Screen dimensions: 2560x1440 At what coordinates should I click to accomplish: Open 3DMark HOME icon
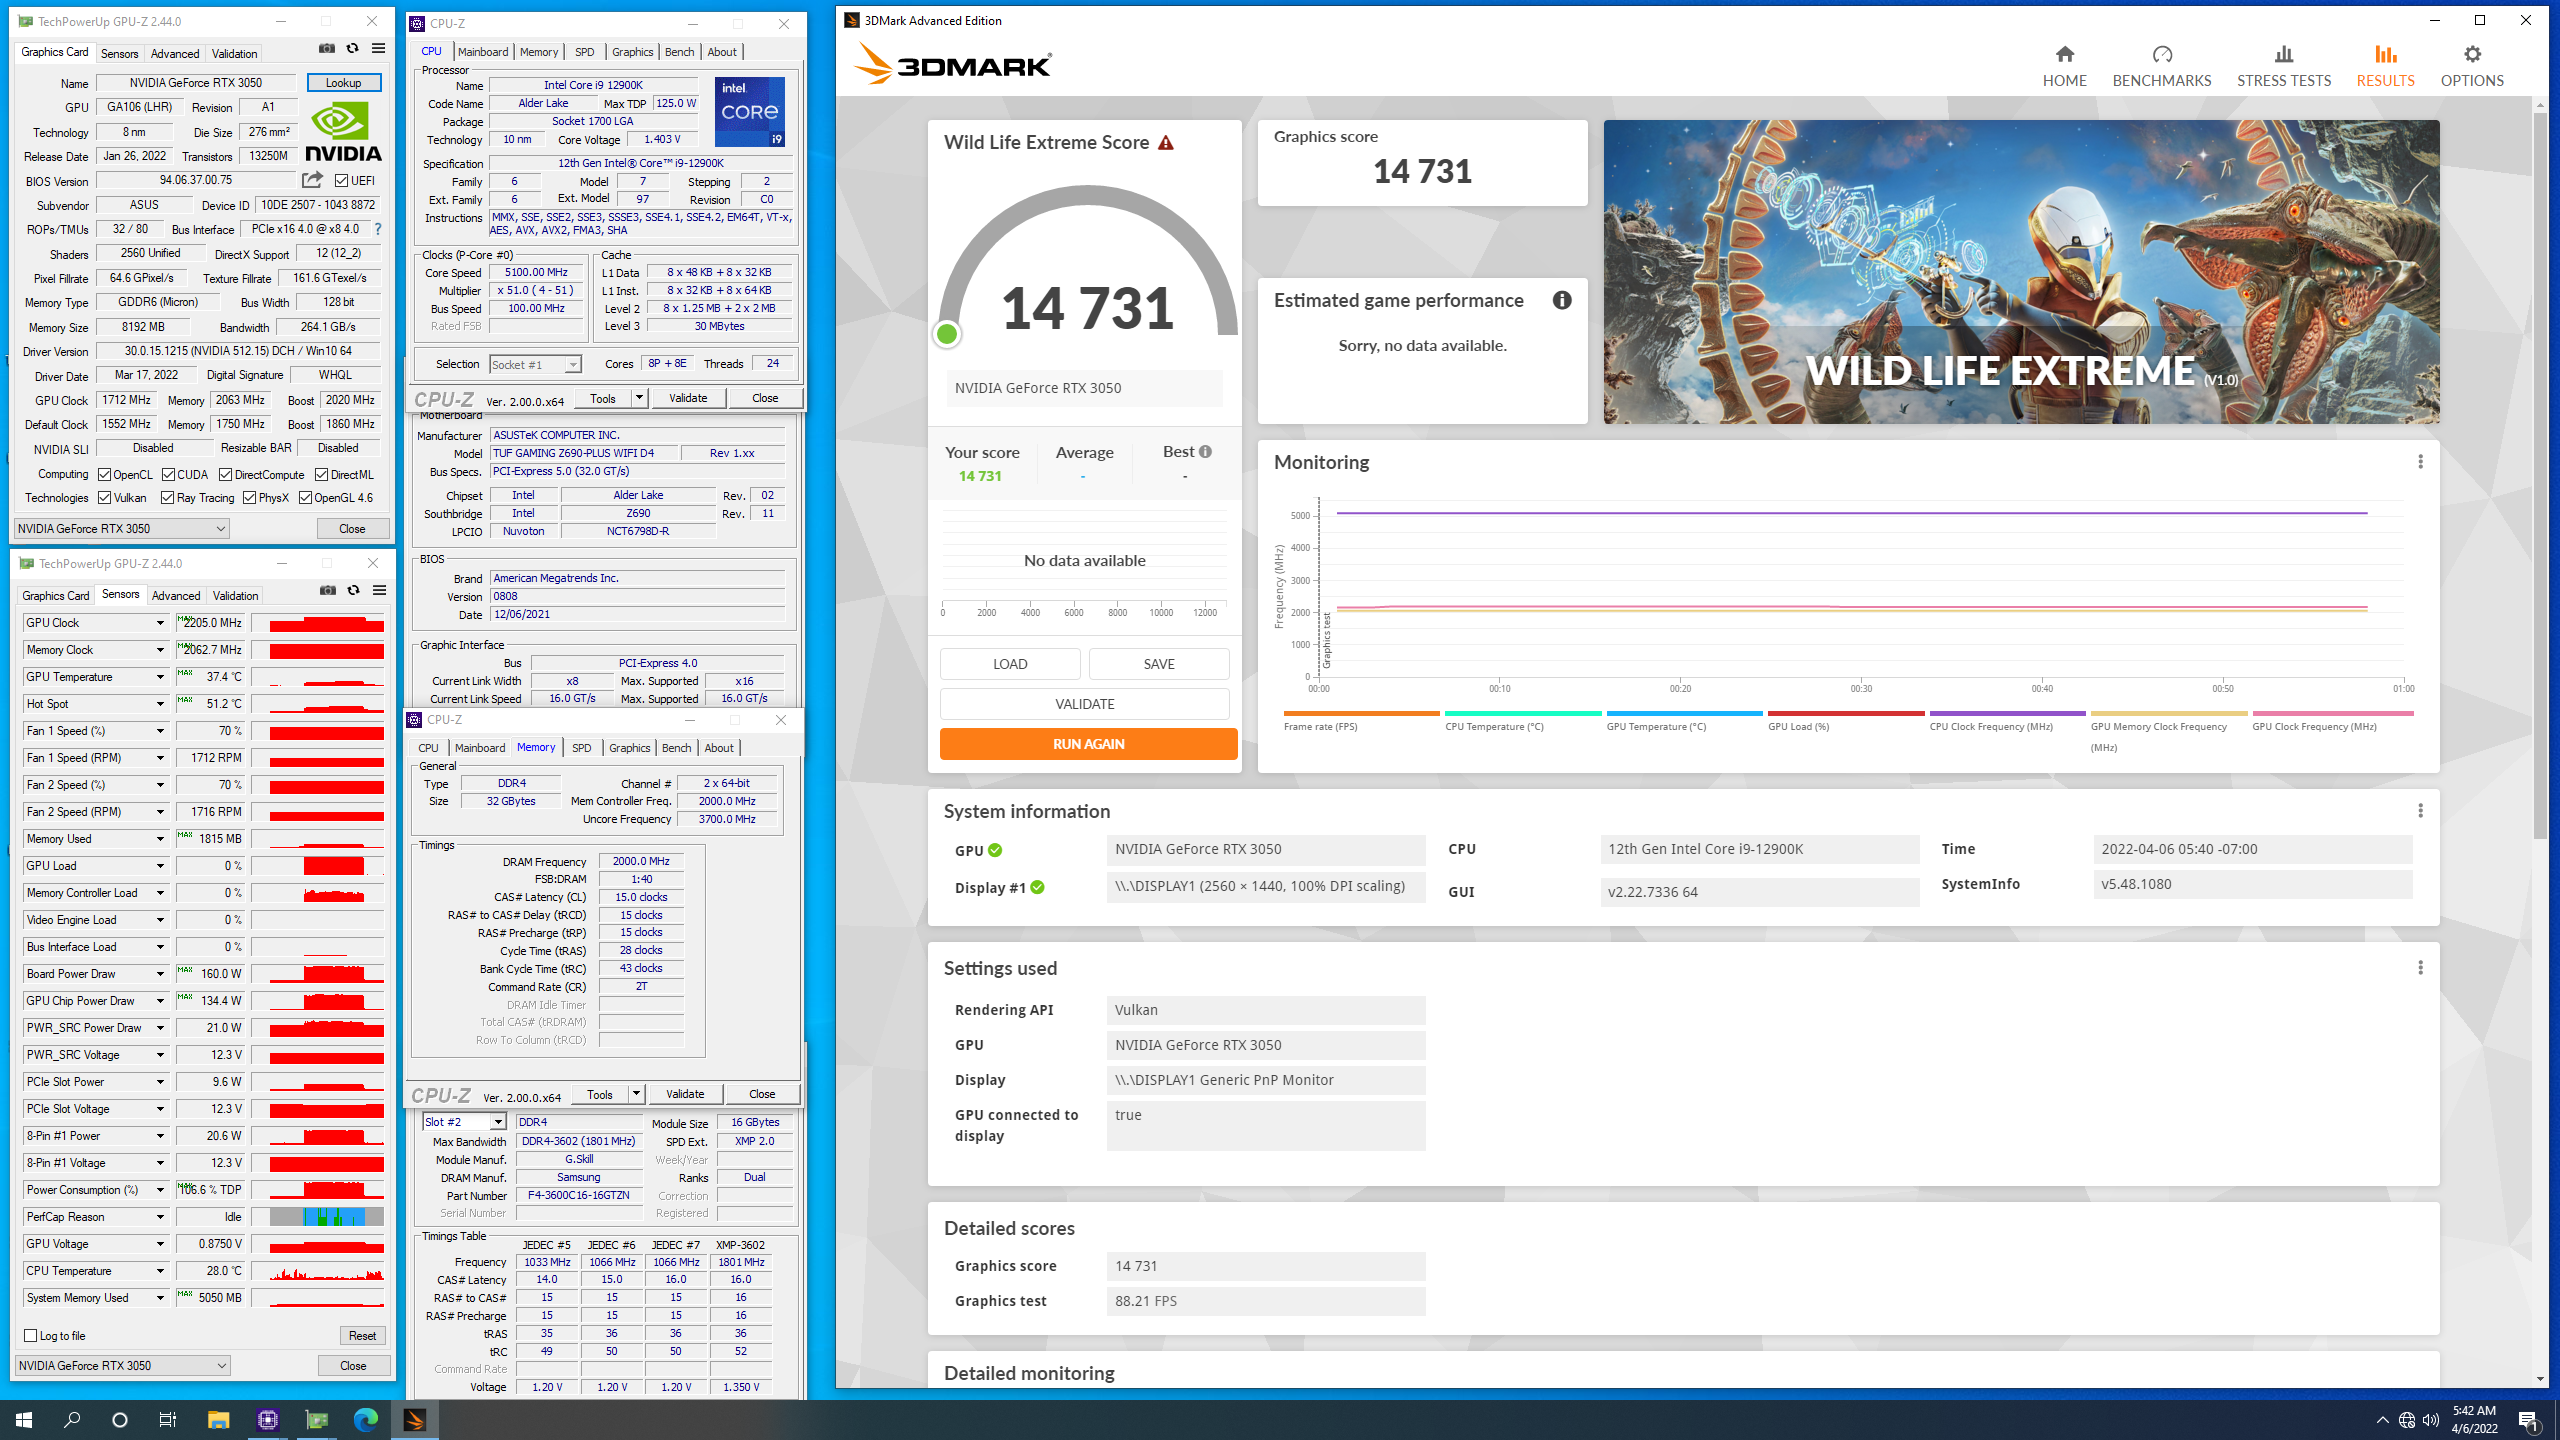pos(2064,54)
